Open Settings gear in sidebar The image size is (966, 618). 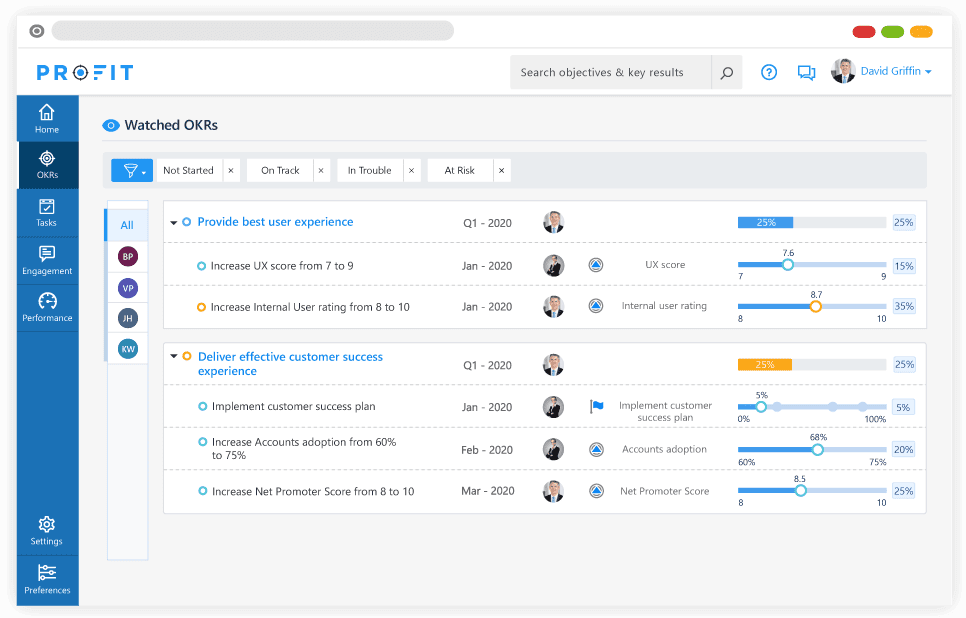tap(47, 531)
